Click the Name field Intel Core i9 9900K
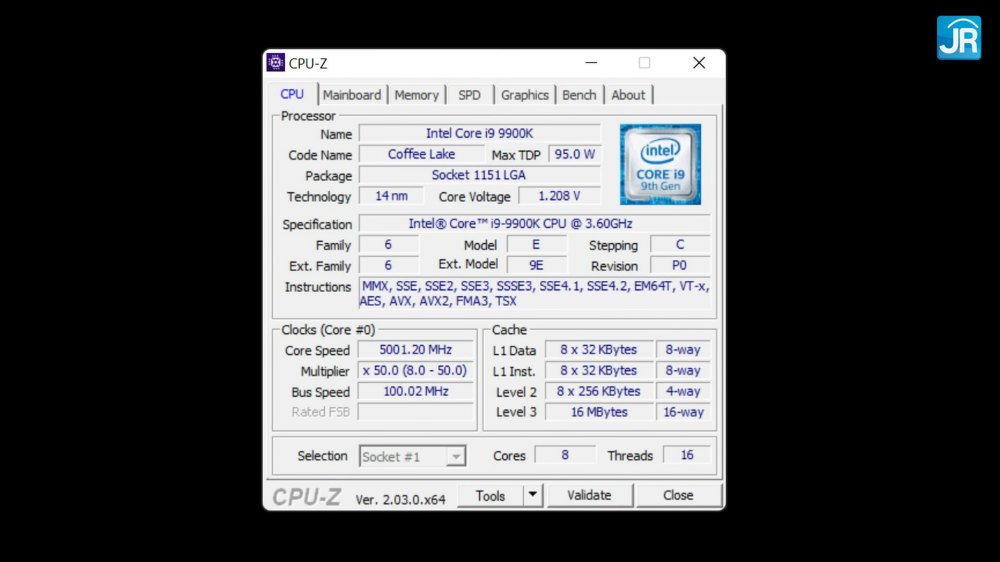1000x562 pixels. (x=480, y=133)
